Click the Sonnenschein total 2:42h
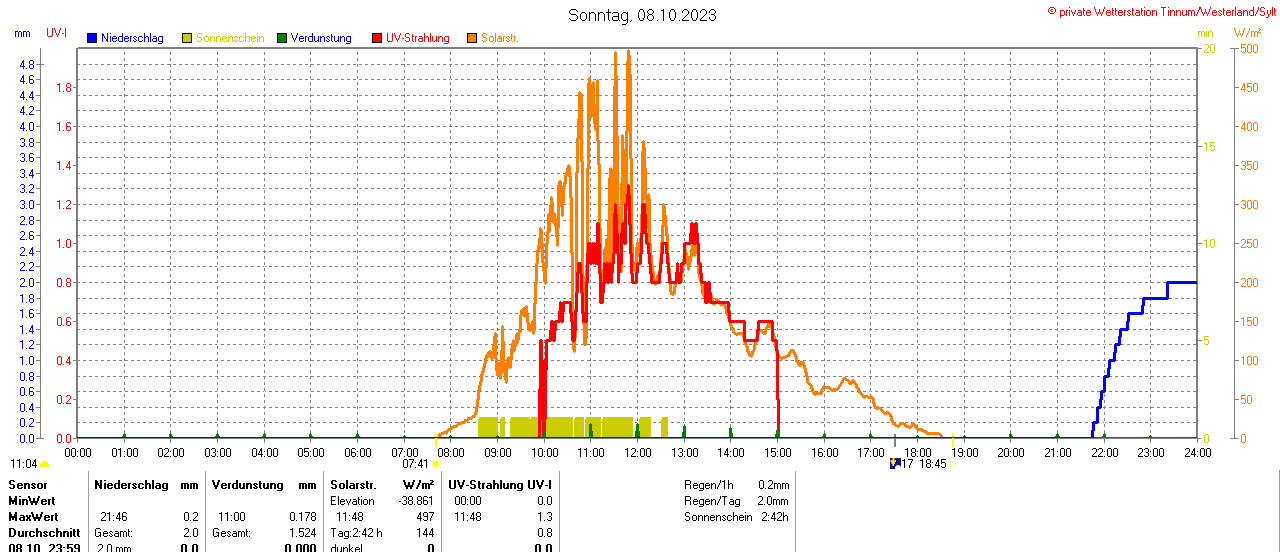This screenshot has height=552, width=1280. point(774,517)
